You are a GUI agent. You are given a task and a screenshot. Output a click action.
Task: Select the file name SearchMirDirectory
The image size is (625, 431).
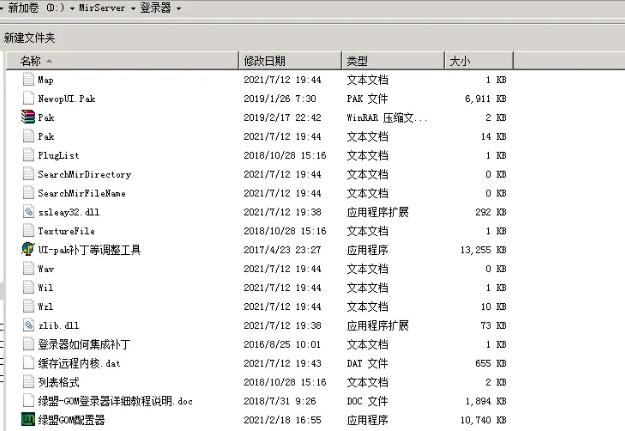(x=85, y=174)
